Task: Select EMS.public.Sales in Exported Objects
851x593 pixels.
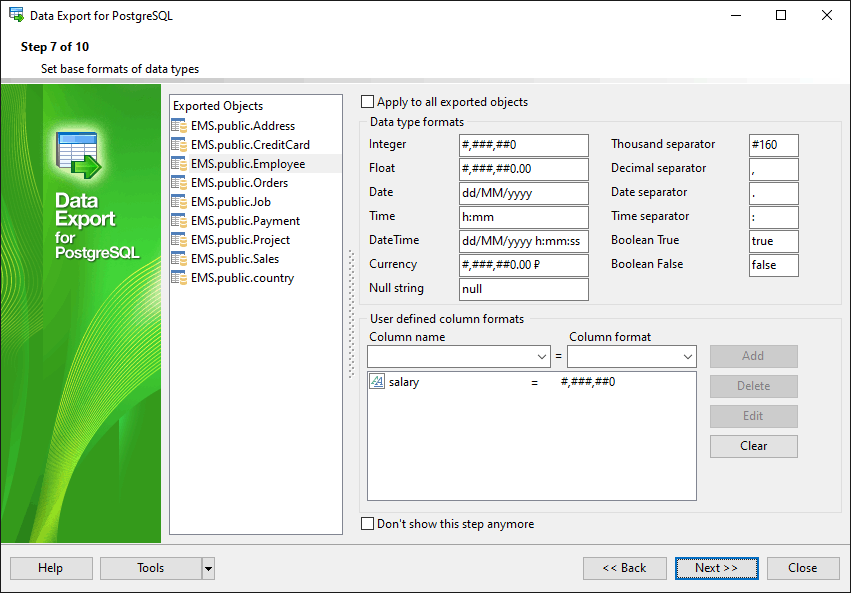Action: 235,259
